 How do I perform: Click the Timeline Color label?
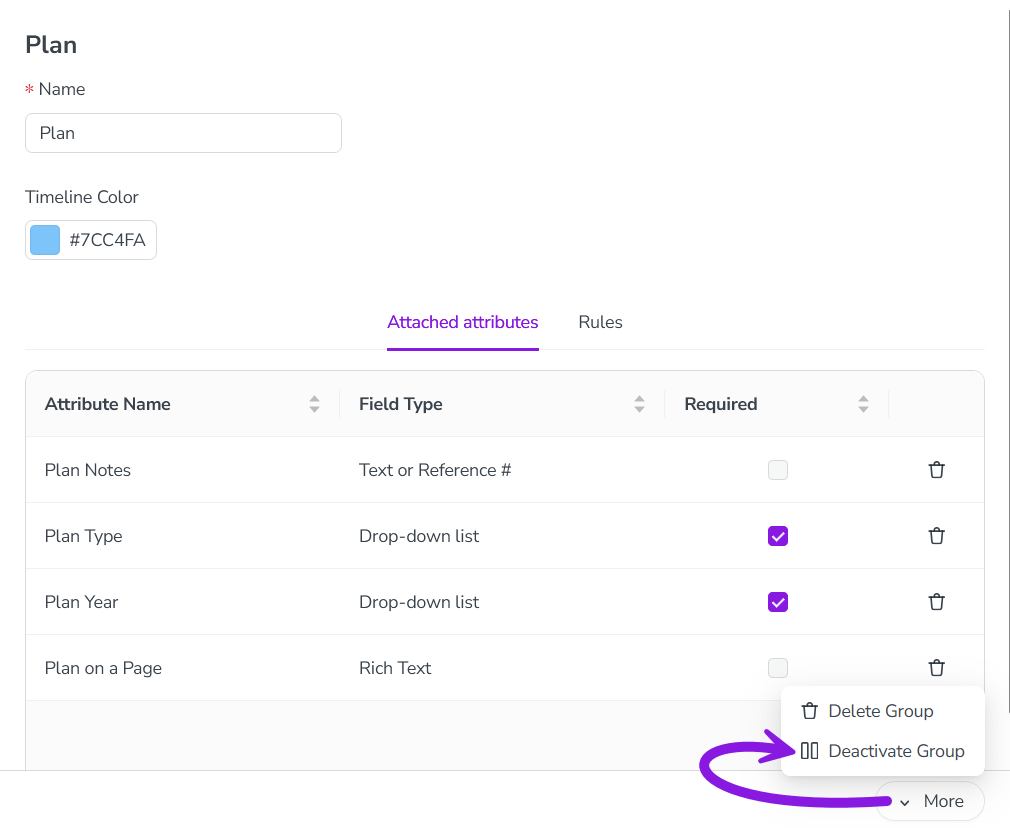point(82,197)
